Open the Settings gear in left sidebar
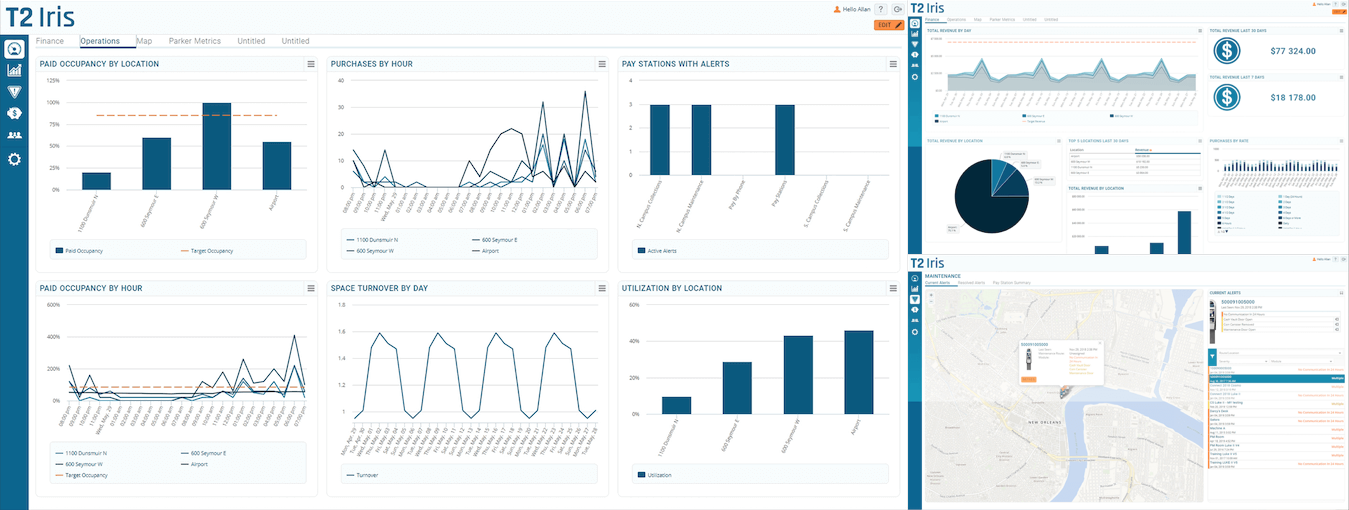This screenshot has height=510, width=1349. (x=14, y=158)
